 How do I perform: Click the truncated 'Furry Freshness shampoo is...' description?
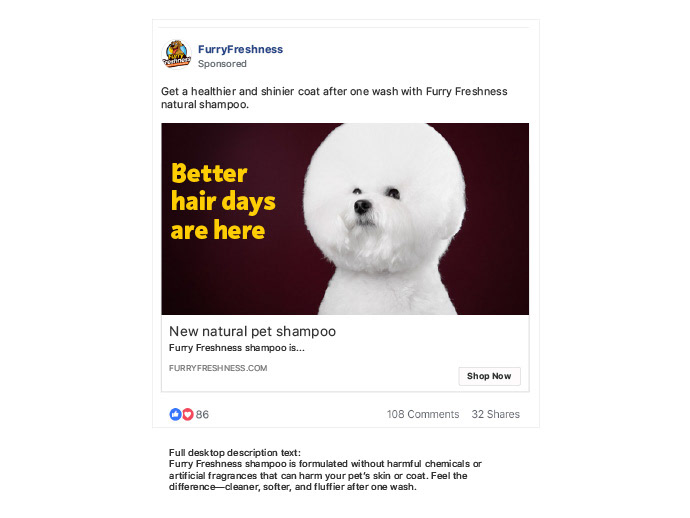coord(237,348)
